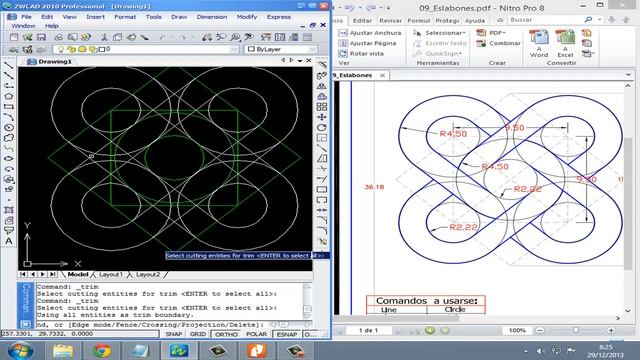Viewport: 640px width, 360px height.
Task: Open the Draw menu in ZWCAD
Action: (179, 17)
